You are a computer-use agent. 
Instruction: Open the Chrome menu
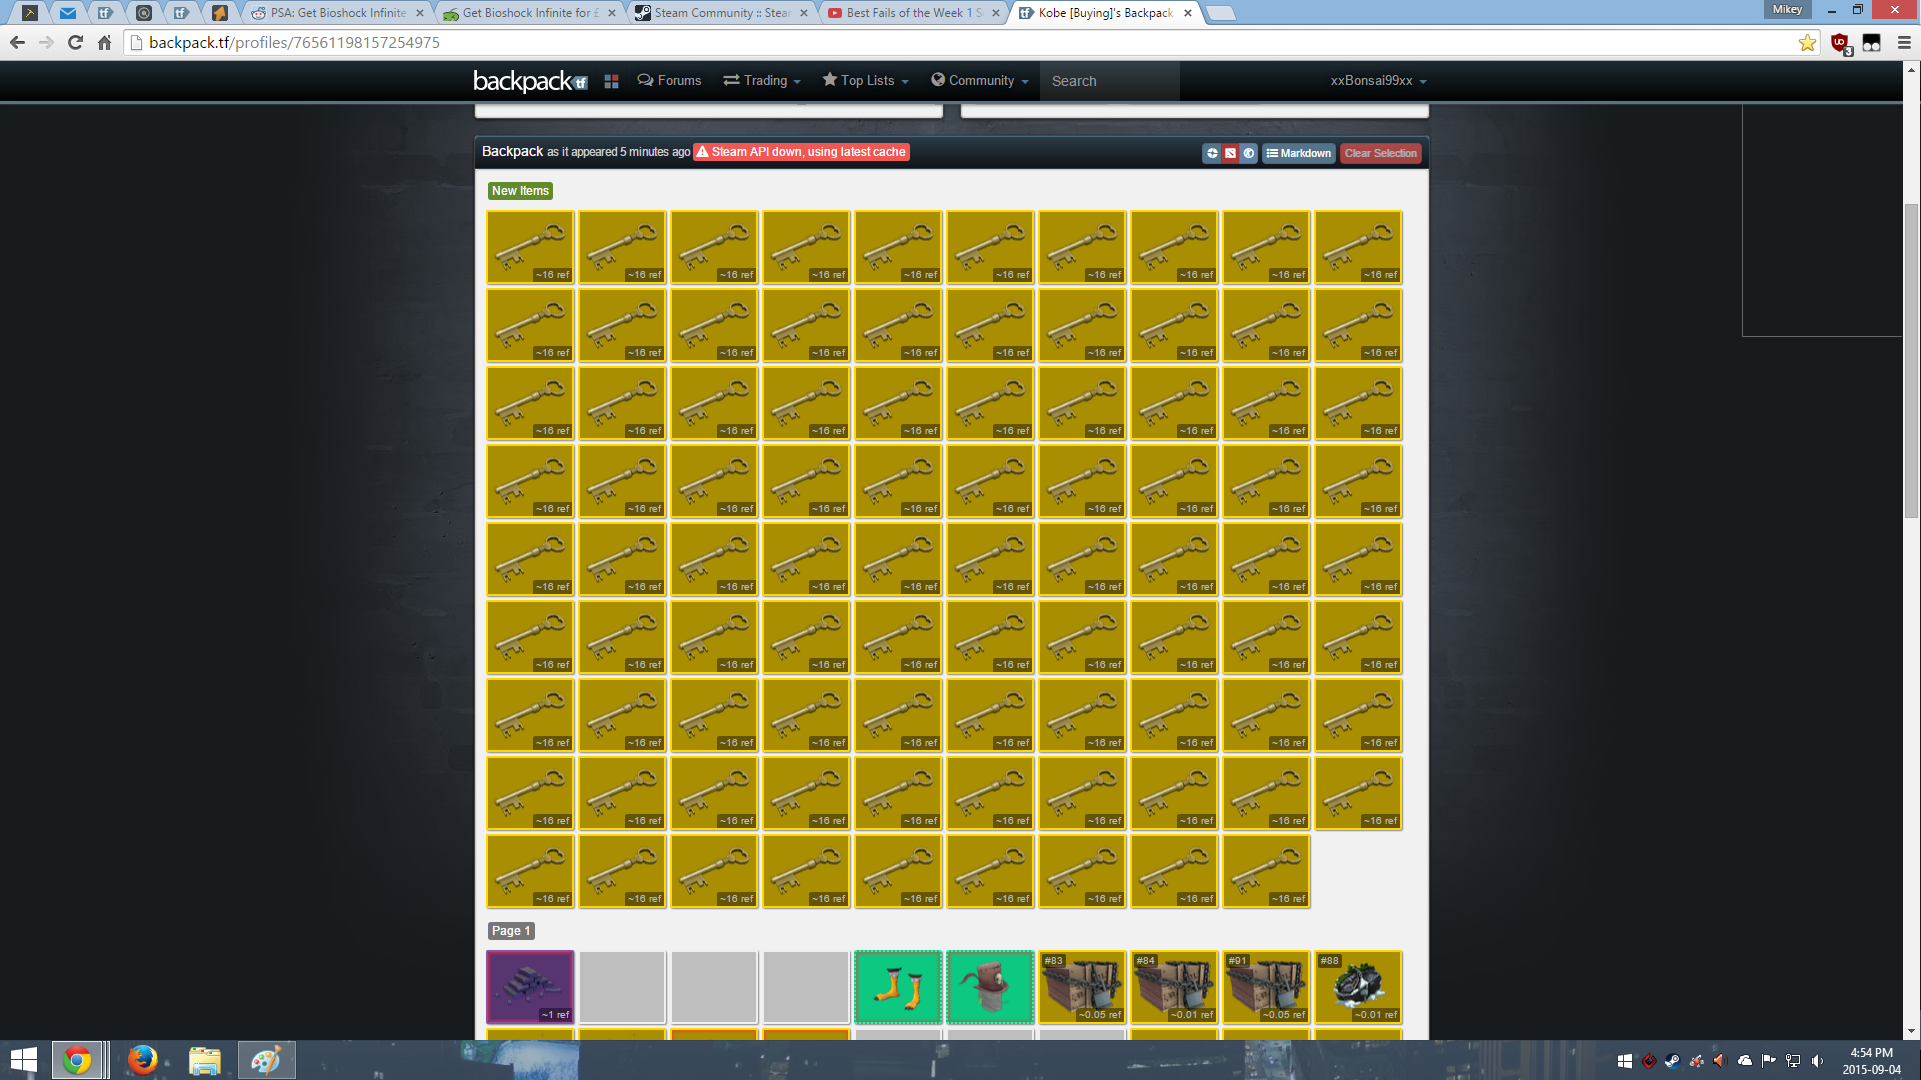1904,43
